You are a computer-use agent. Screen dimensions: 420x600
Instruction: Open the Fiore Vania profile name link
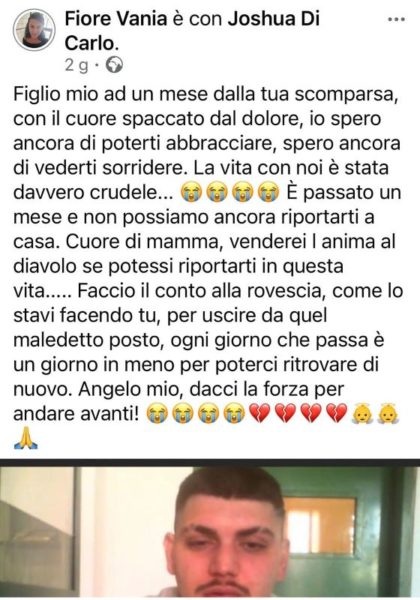(x=116, y=19)
